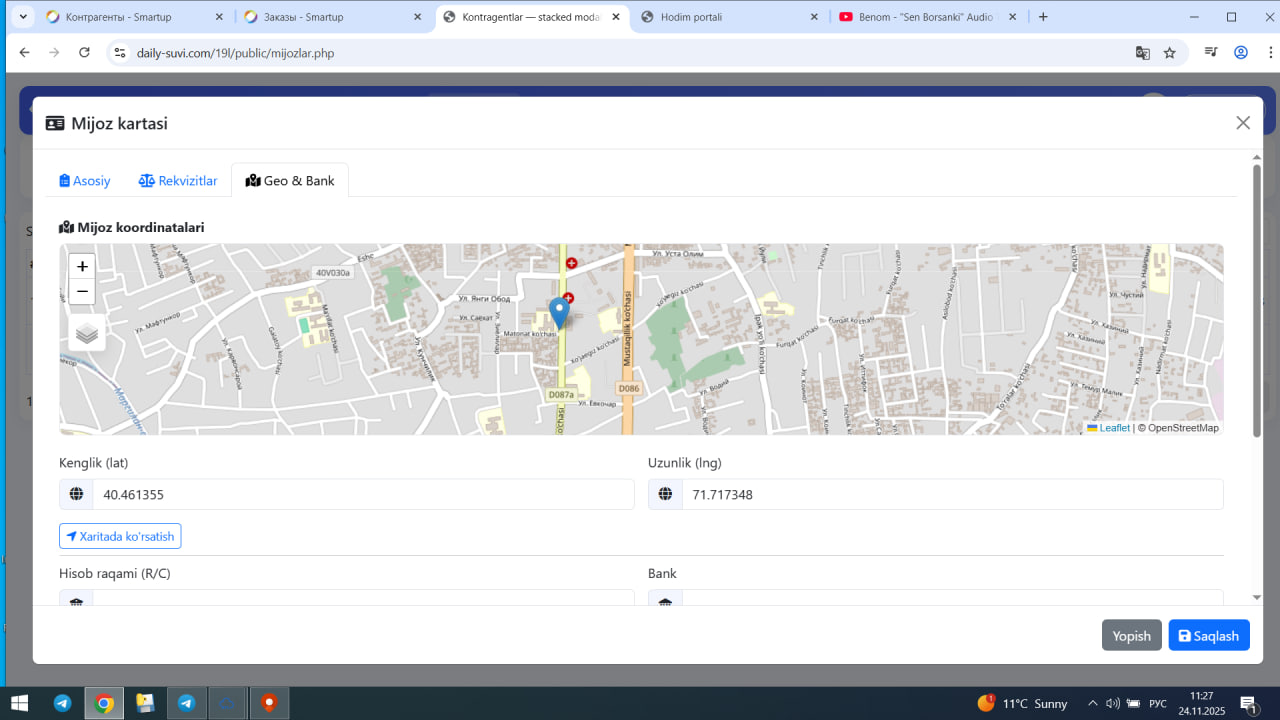Image resolution: width=1280 pixels, height=720 pixels.
Task: Select the Geo & Bank tab
Action: pyautogui.click(x=290, y=181)
